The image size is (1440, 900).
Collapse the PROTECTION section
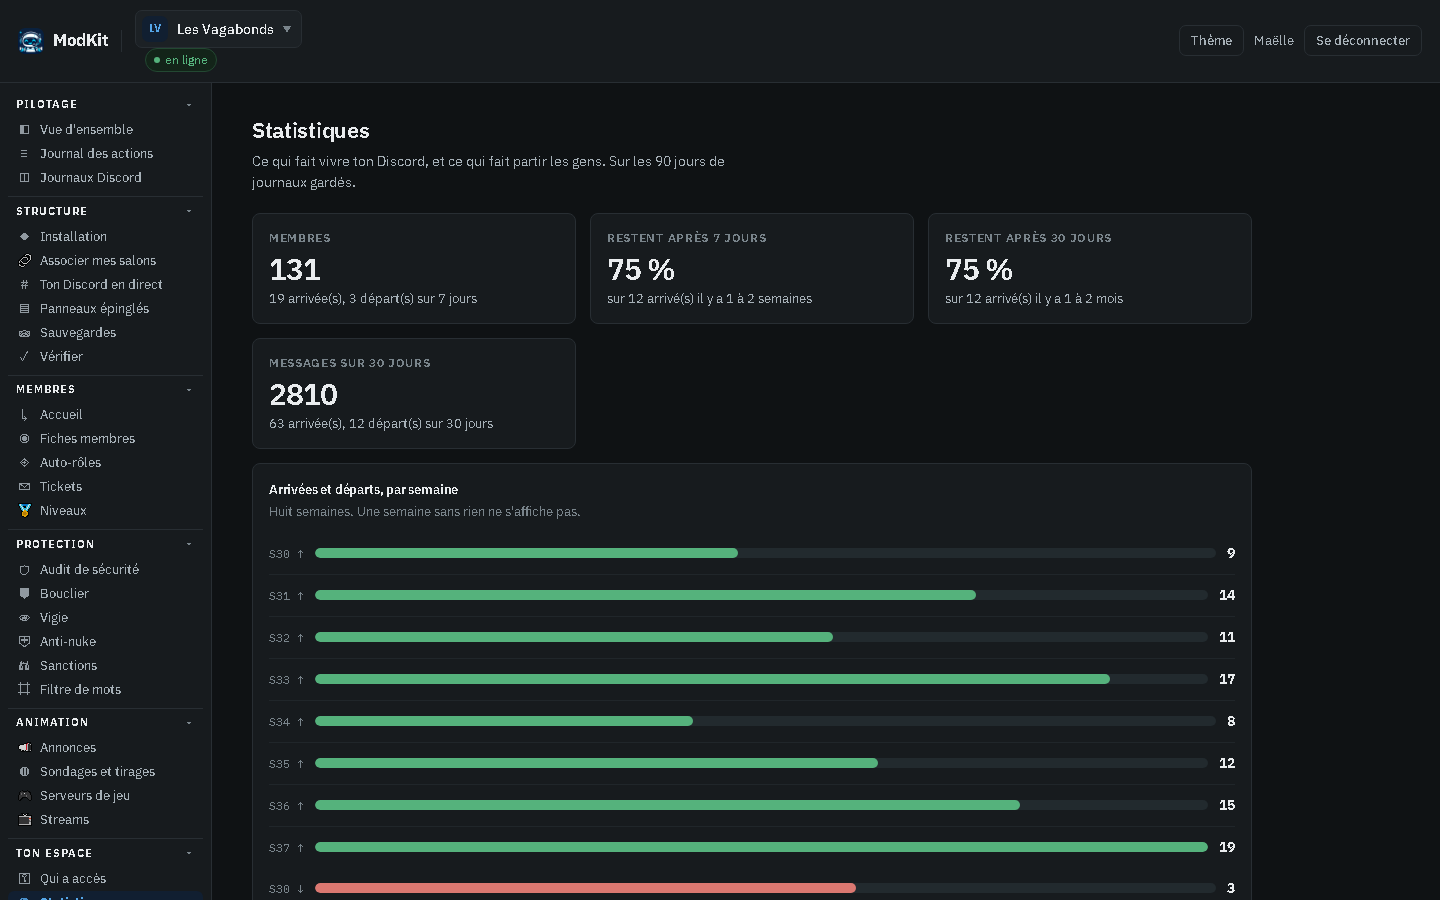pos(189,544)
